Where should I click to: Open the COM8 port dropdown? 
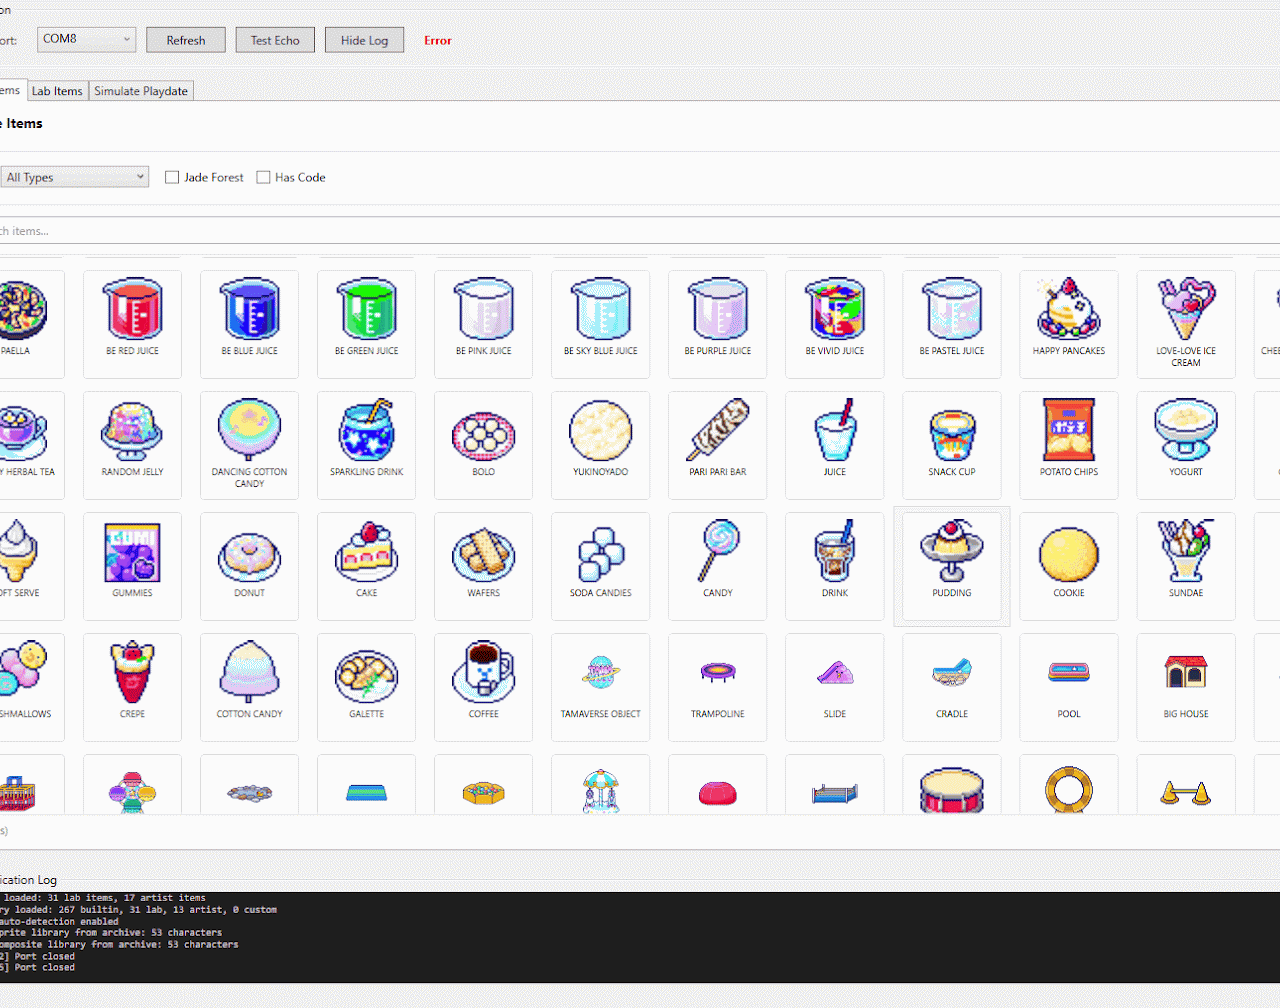[x=86, y=39]
